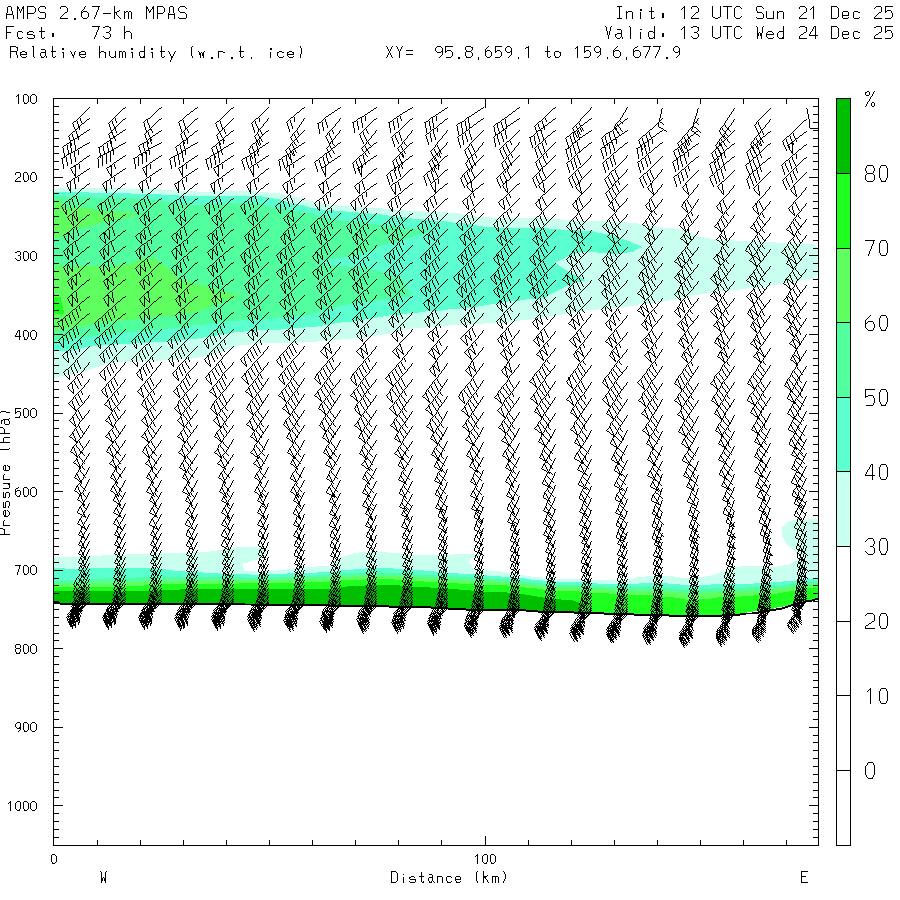This screenshot has width=900, height=900.
Task: Click the 400 pressure axis label
Action: click(x=26, y=335)
